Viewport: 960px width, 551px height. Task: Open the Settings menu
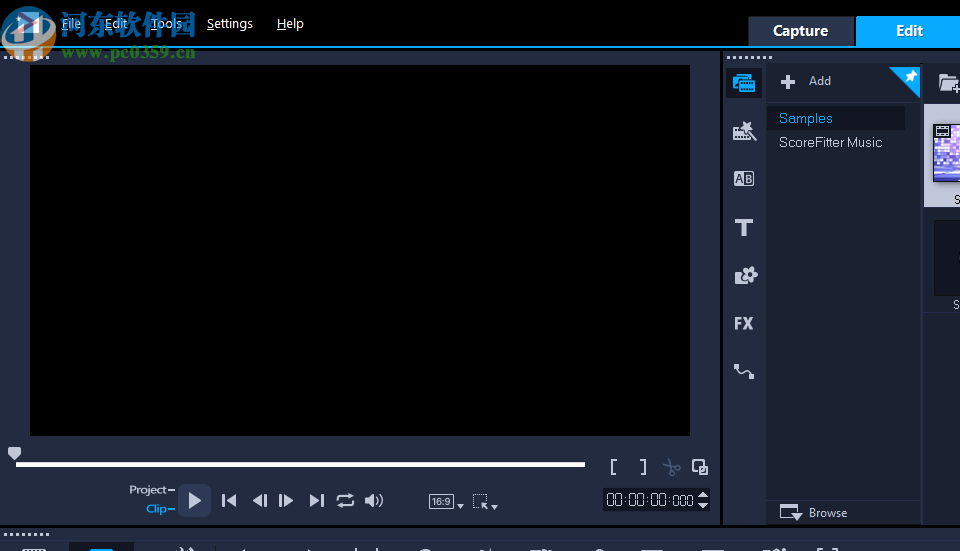coord(230,24)
